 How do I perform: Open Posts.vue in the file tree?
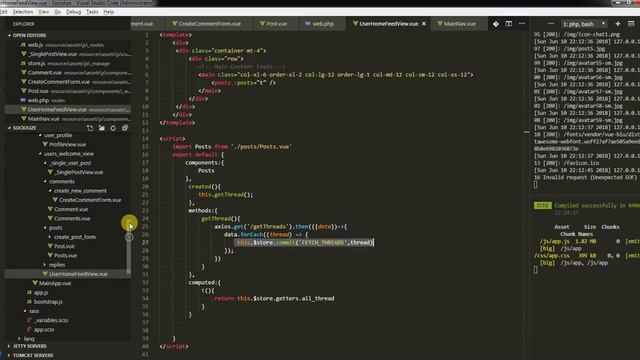[x=65, y=256]
